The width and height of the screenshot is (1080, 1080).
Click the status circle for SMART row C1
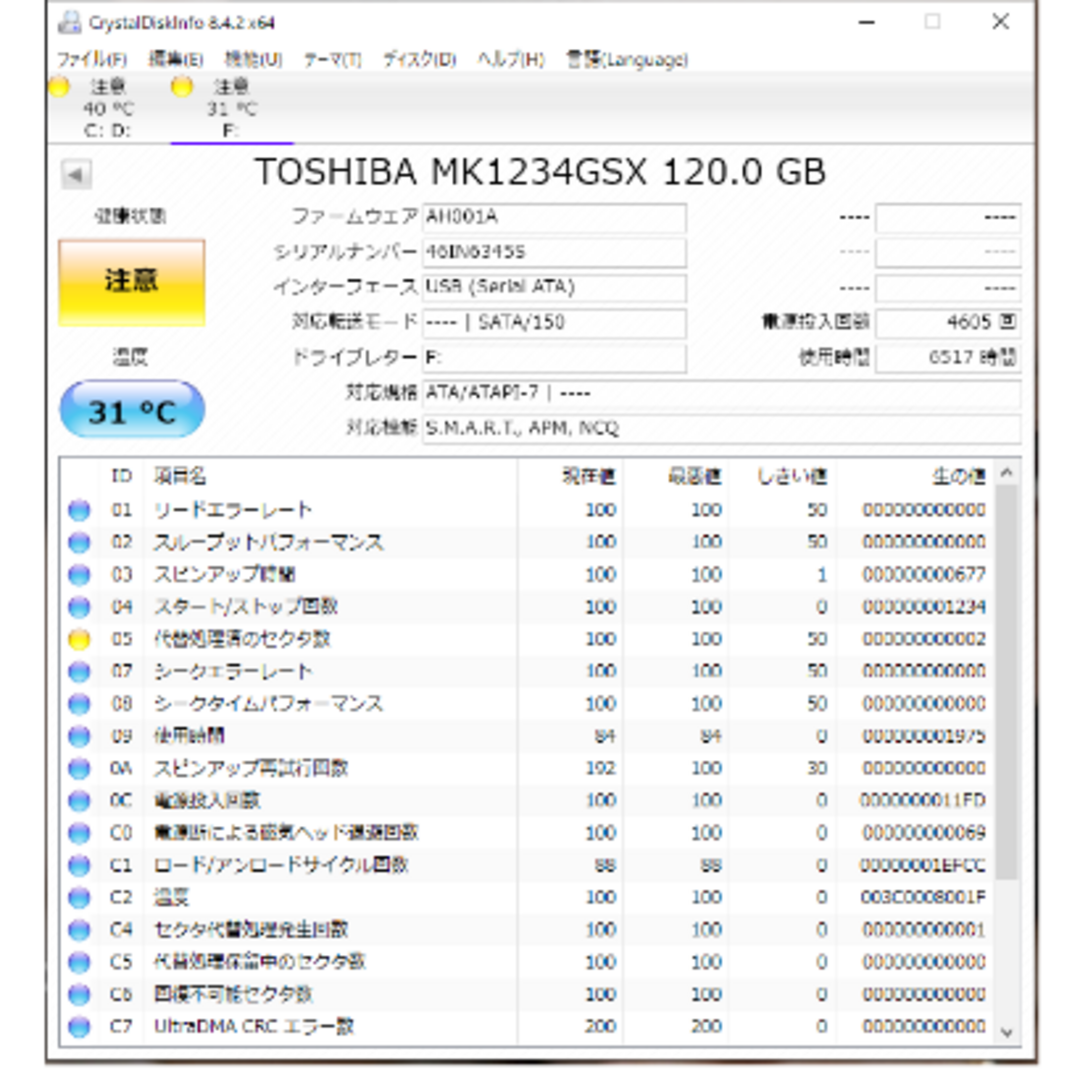click(x=79, y=865)
